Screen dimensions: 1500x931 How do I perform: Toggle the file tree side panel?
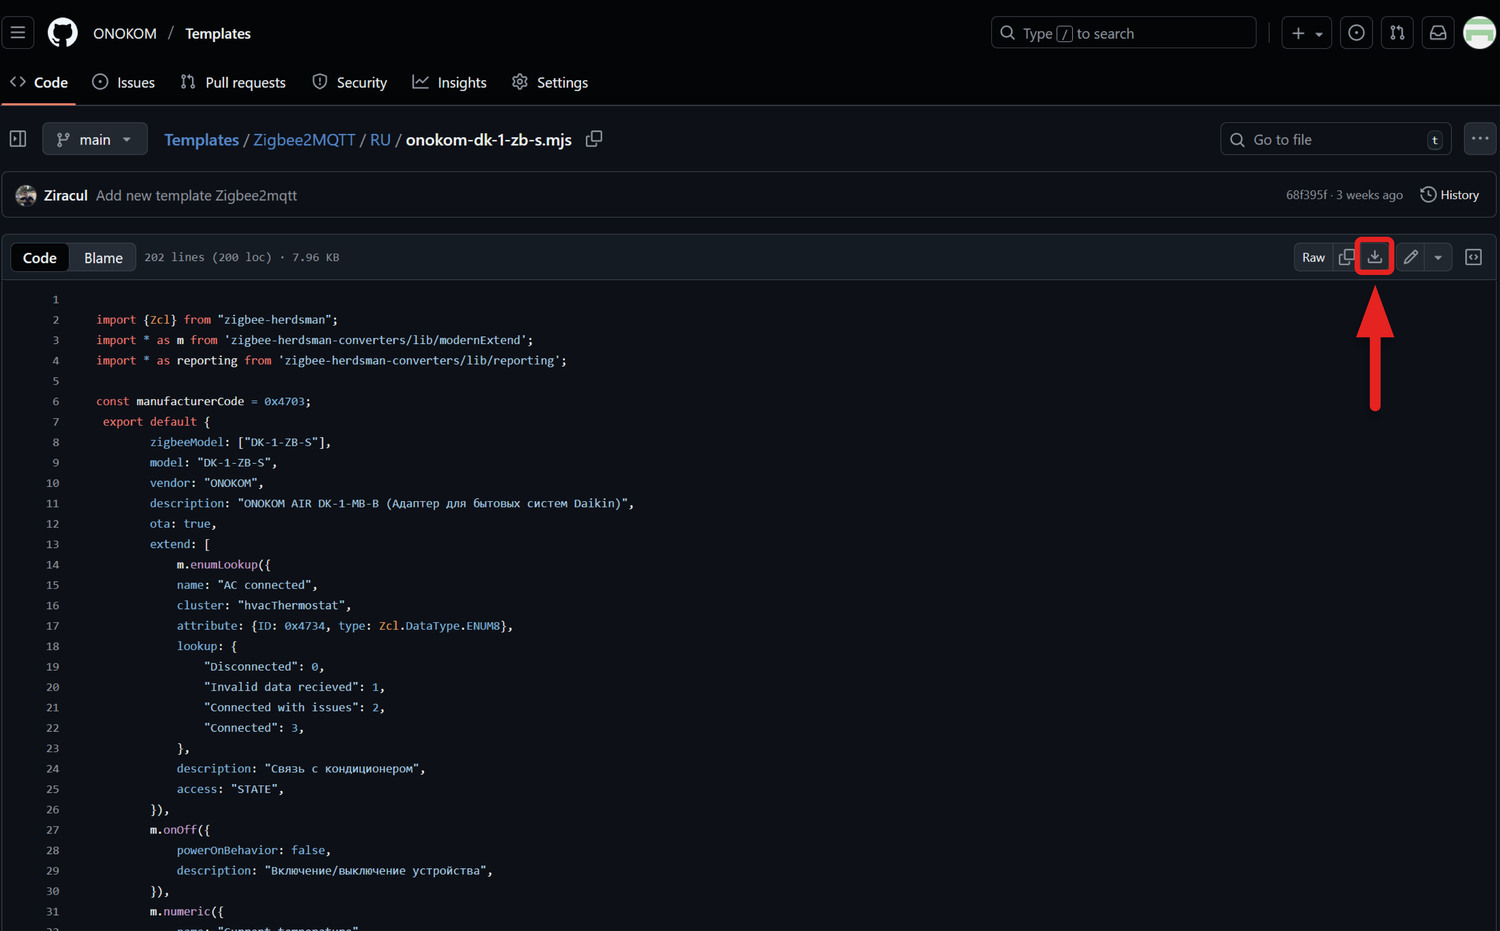pyautogui.click(x=18, y=139)
